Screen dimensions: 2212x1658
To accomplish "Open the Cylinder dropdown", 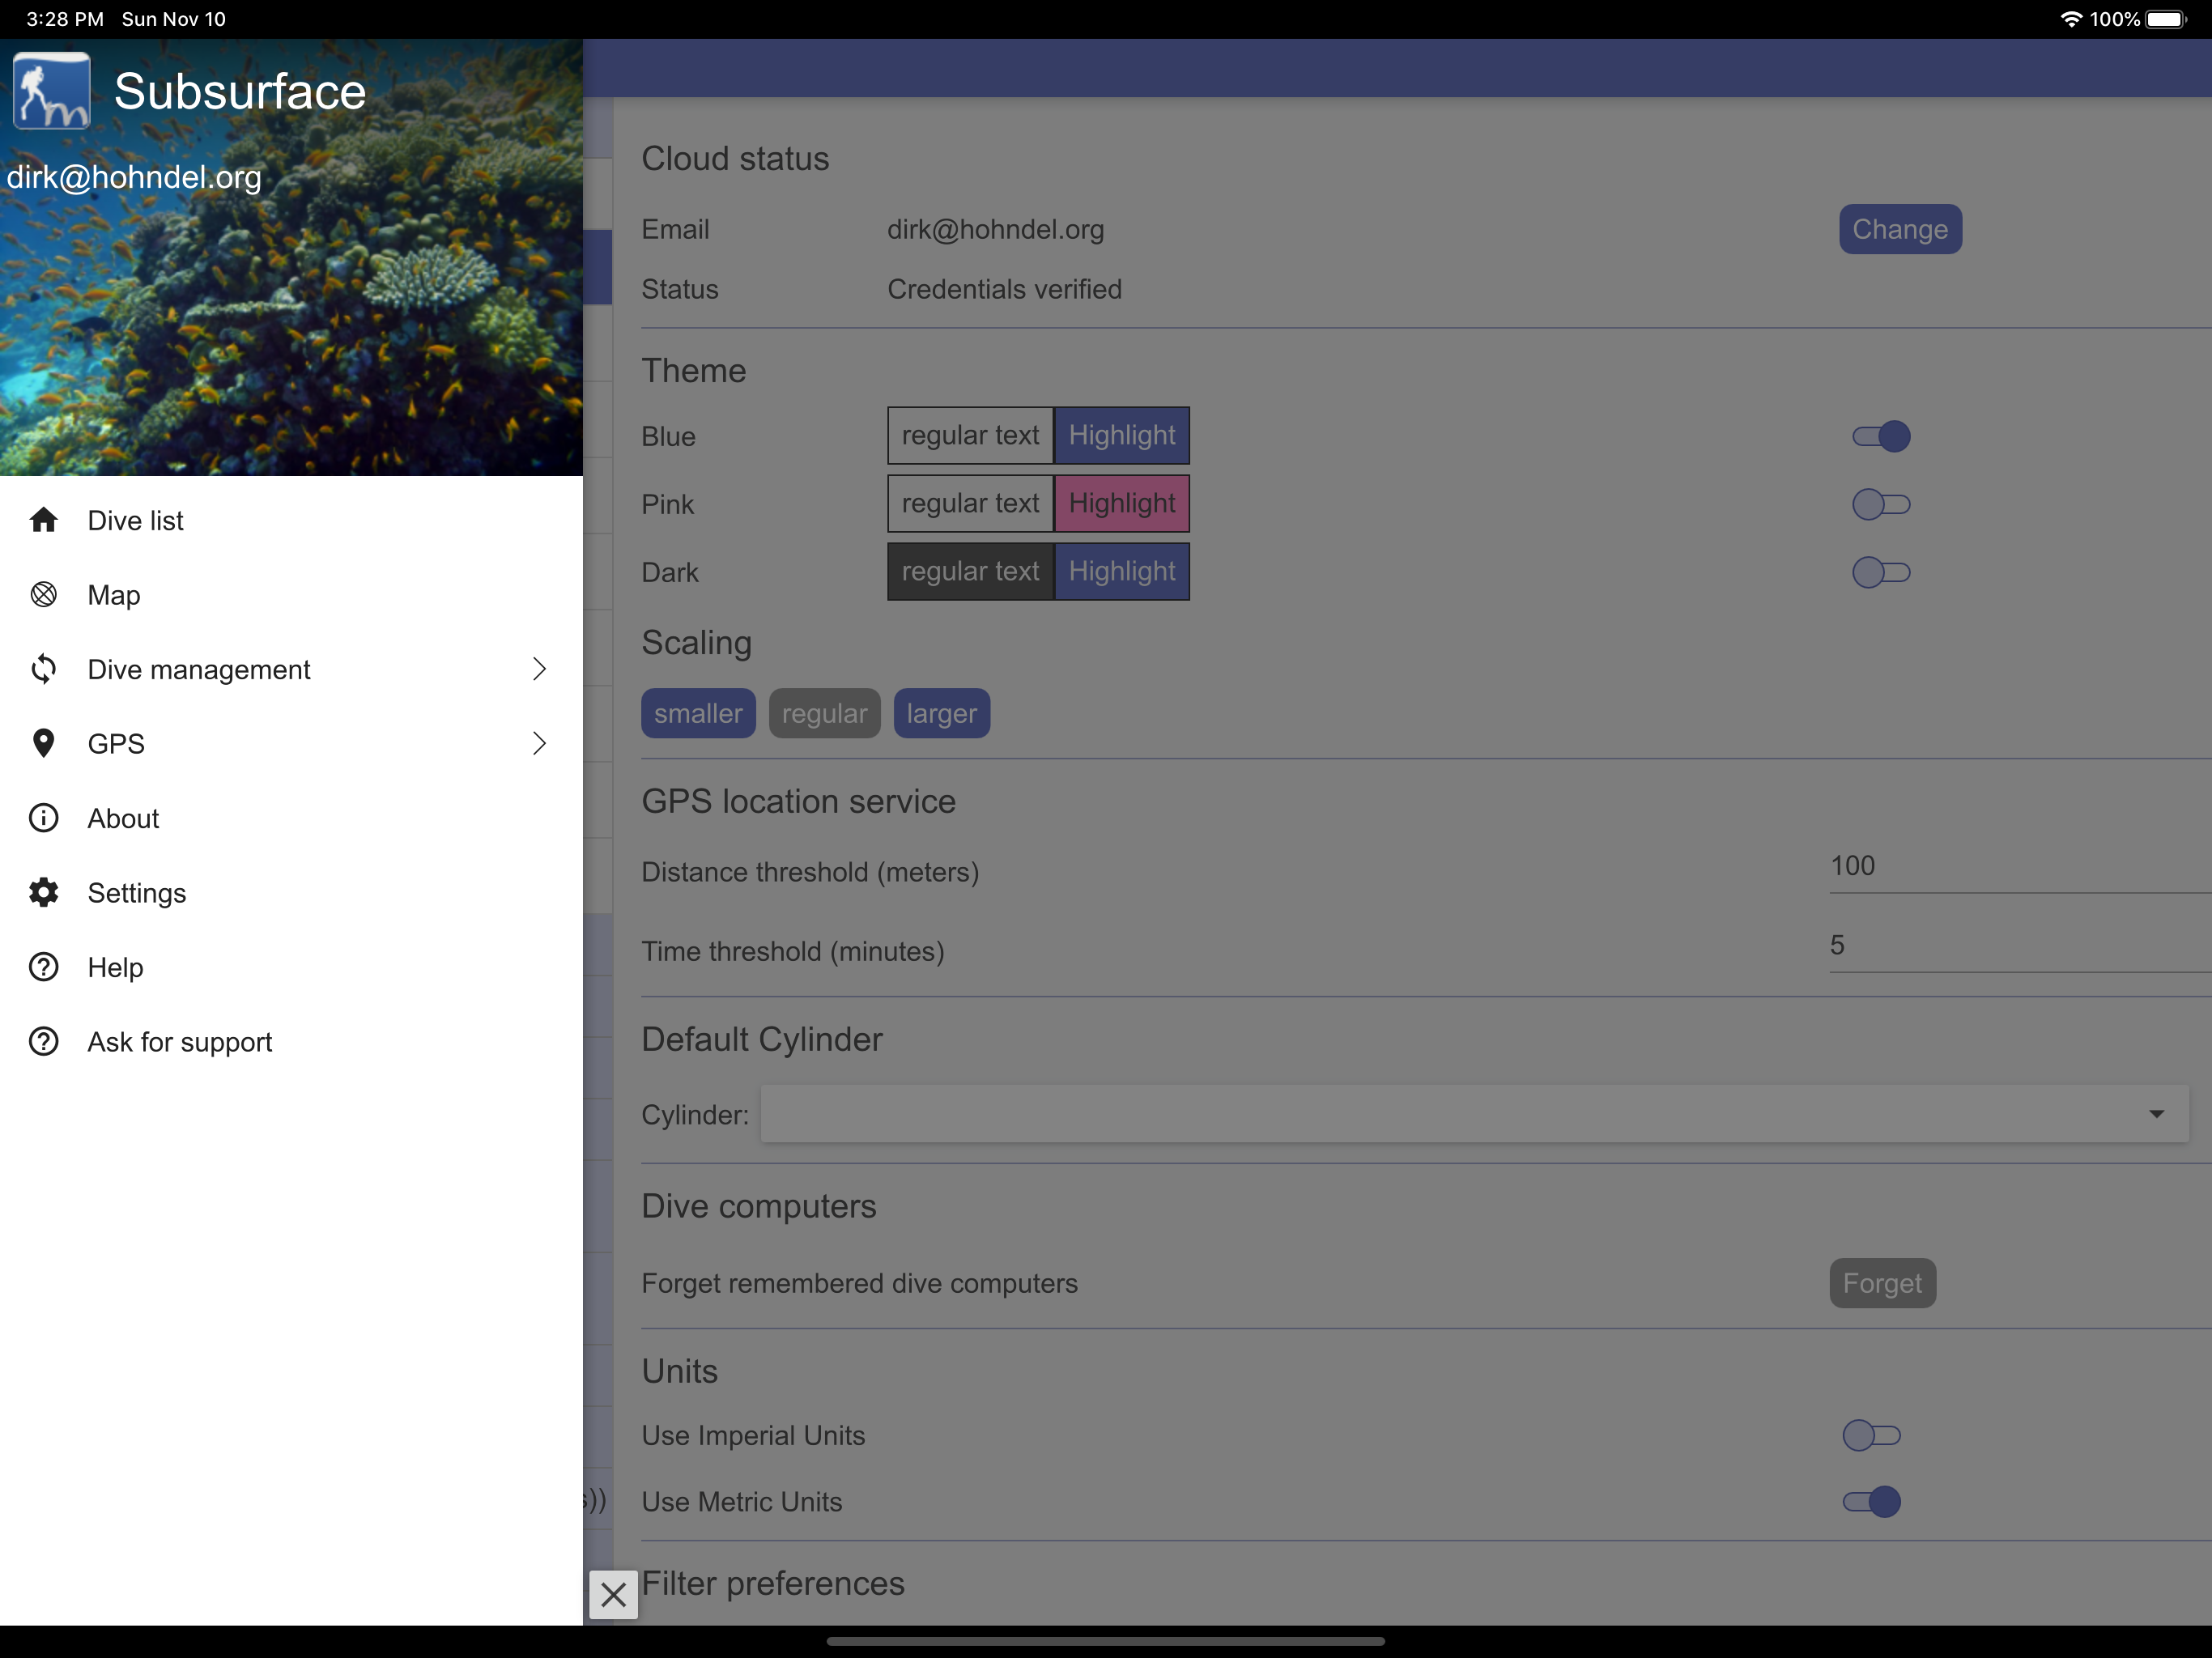I will point(2157,1113).
